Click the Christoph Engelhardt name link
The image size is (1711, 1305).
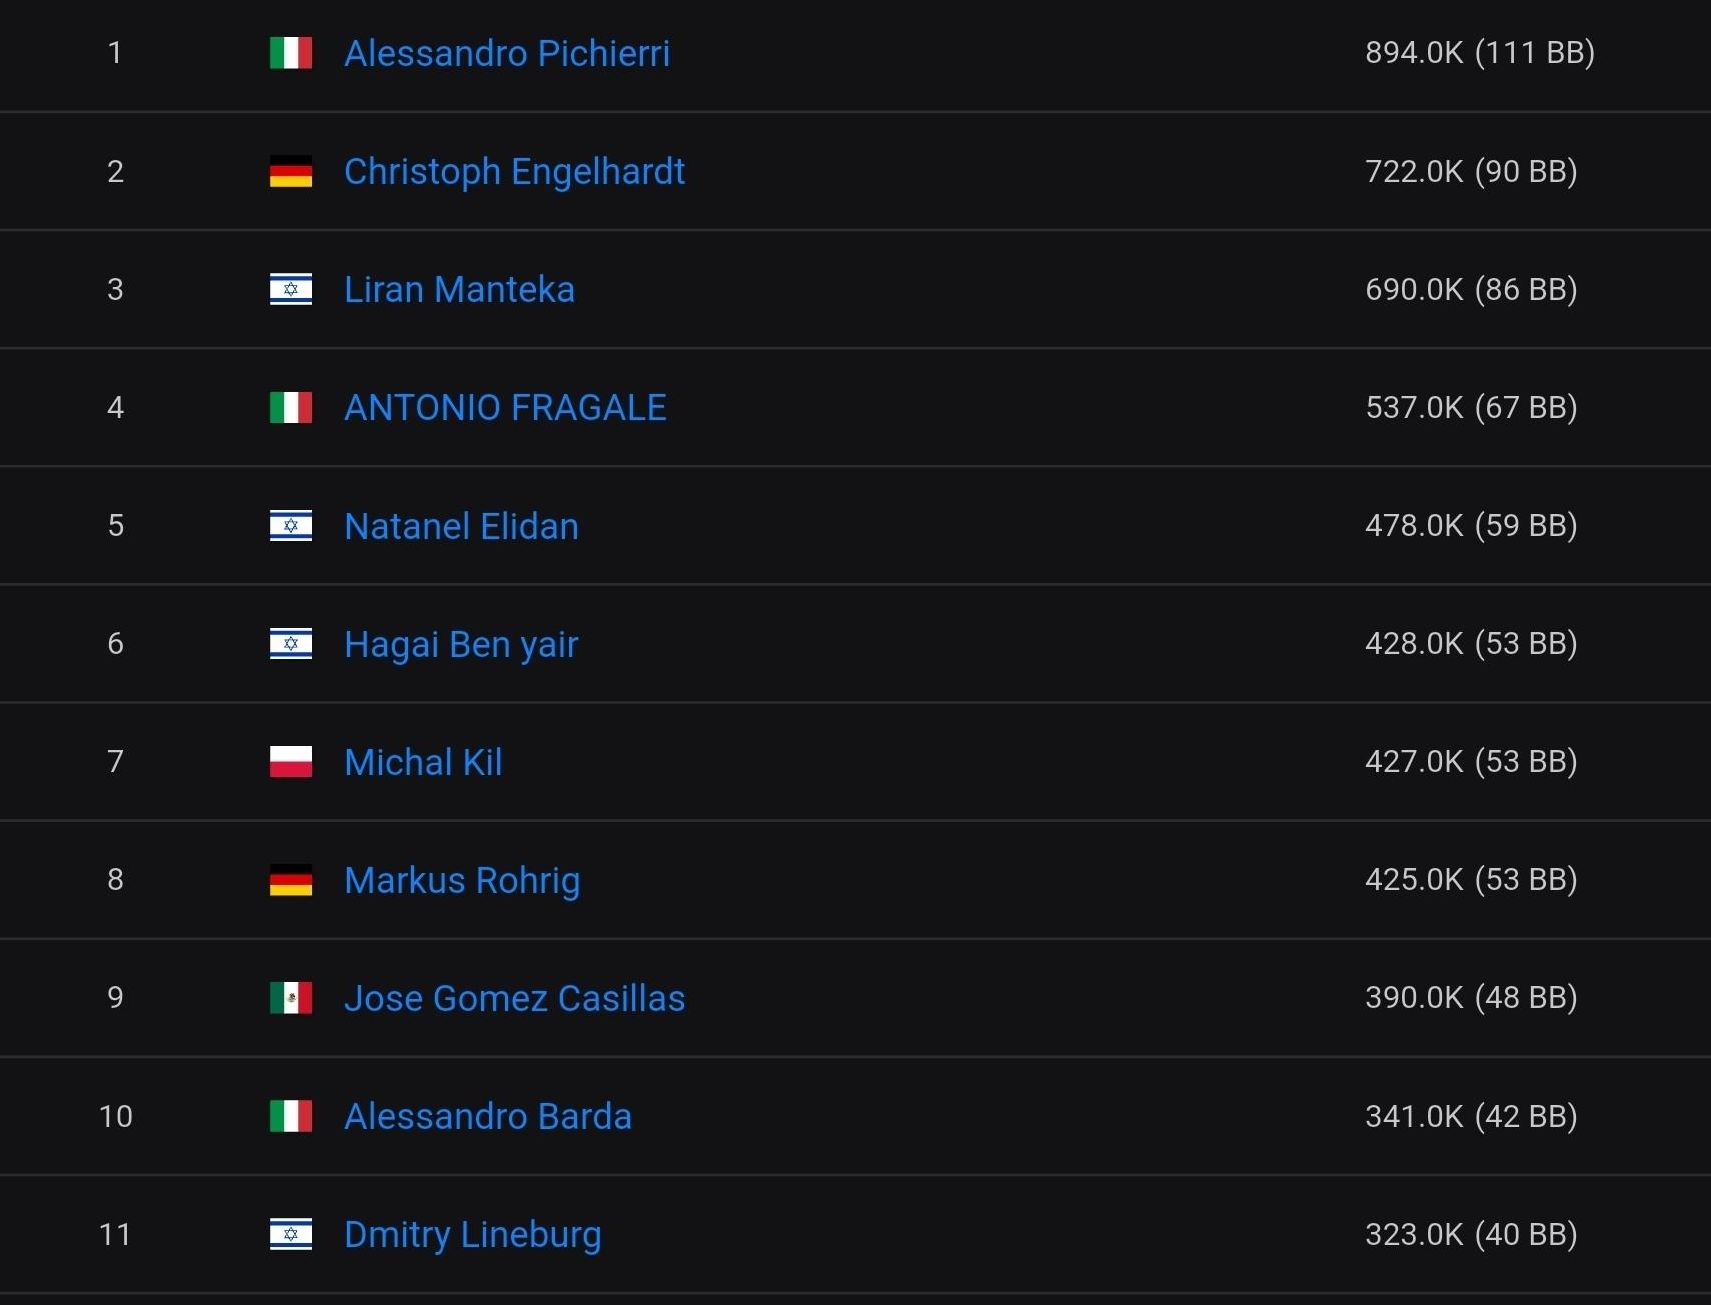pyautogui.click(x=514, y=171)
